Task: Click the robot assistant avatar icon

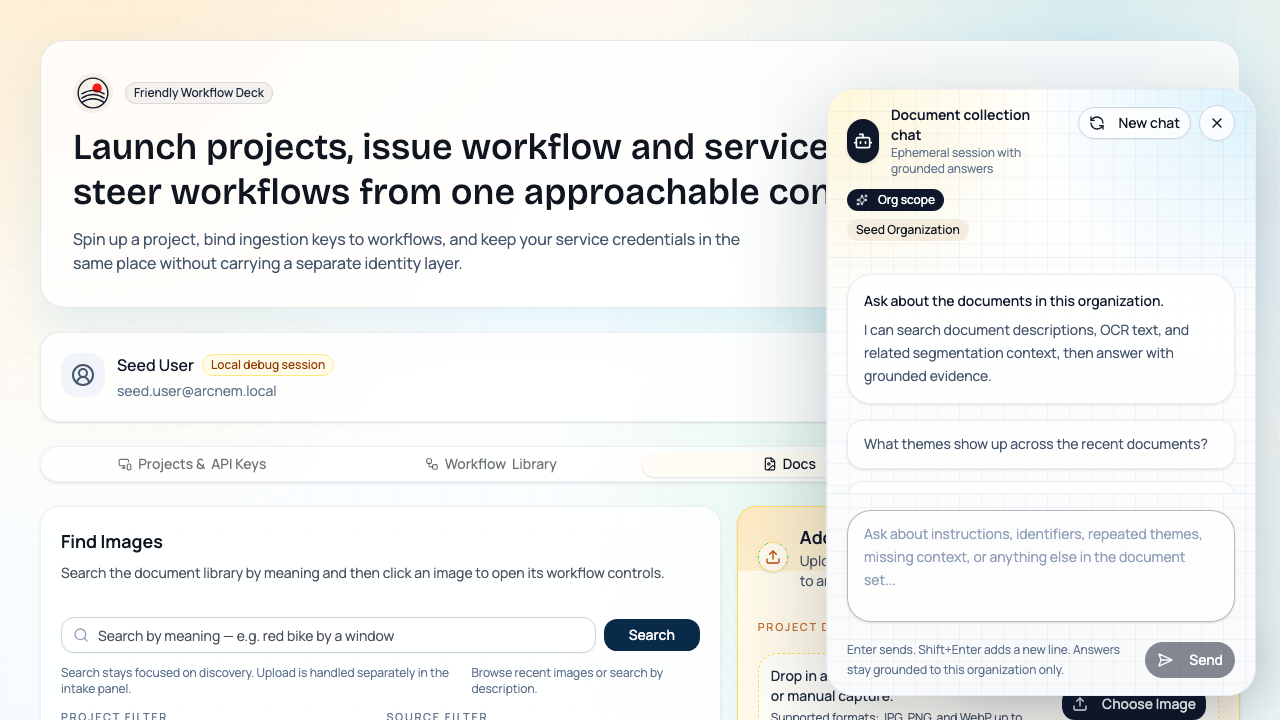Action: point(862,141)
